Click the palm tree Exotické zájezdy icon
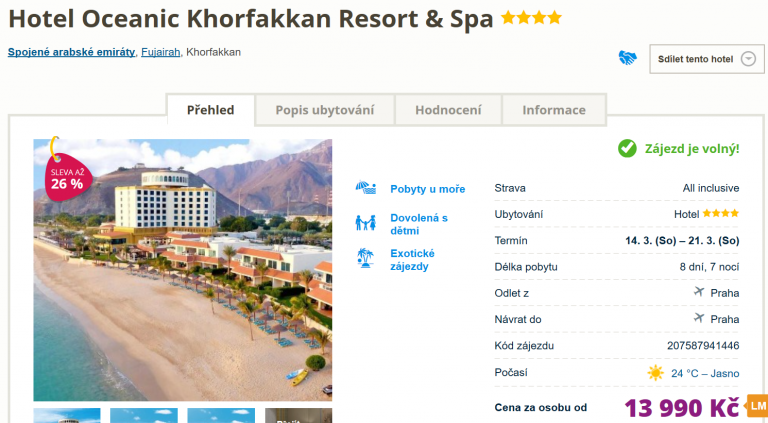The height and width of the screenshot is (423, 768). (x=365, y=258)
